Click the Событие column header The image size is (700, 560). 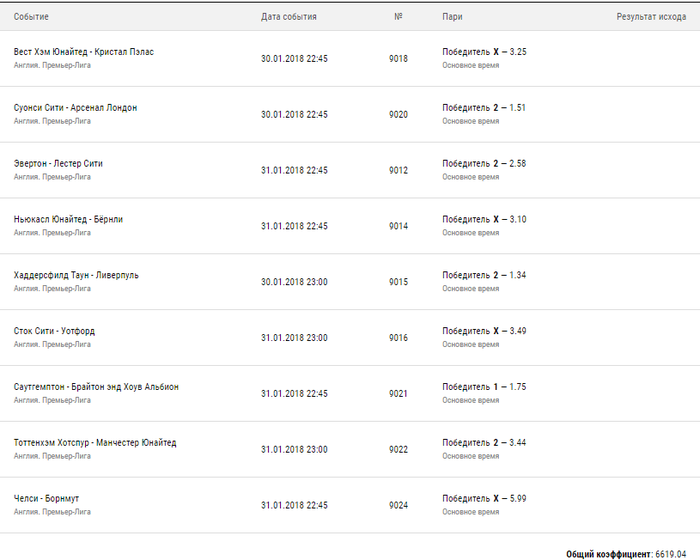[x=31, y=17]
